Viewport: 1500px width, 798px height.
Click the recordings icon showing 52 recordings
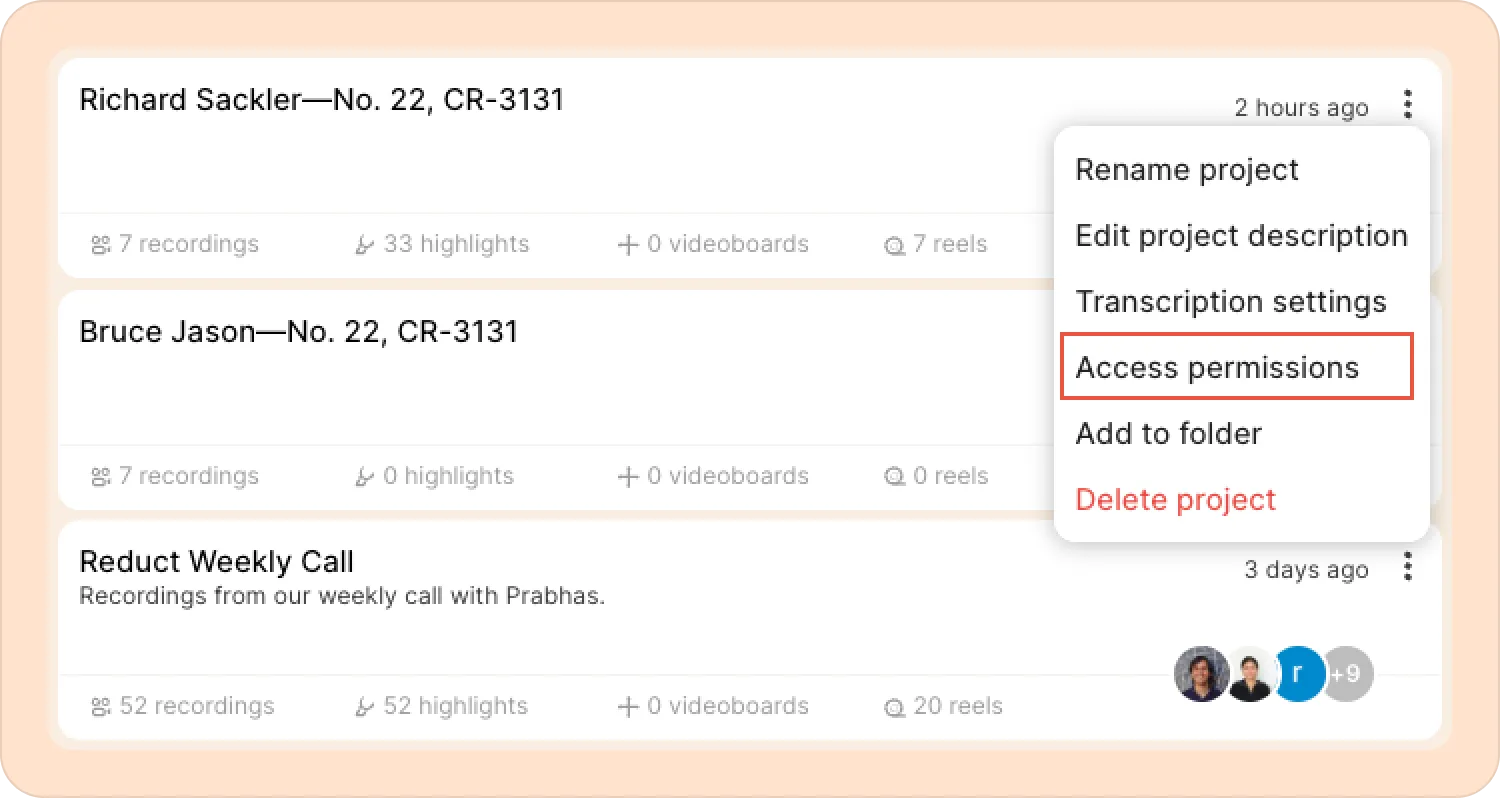100,707
